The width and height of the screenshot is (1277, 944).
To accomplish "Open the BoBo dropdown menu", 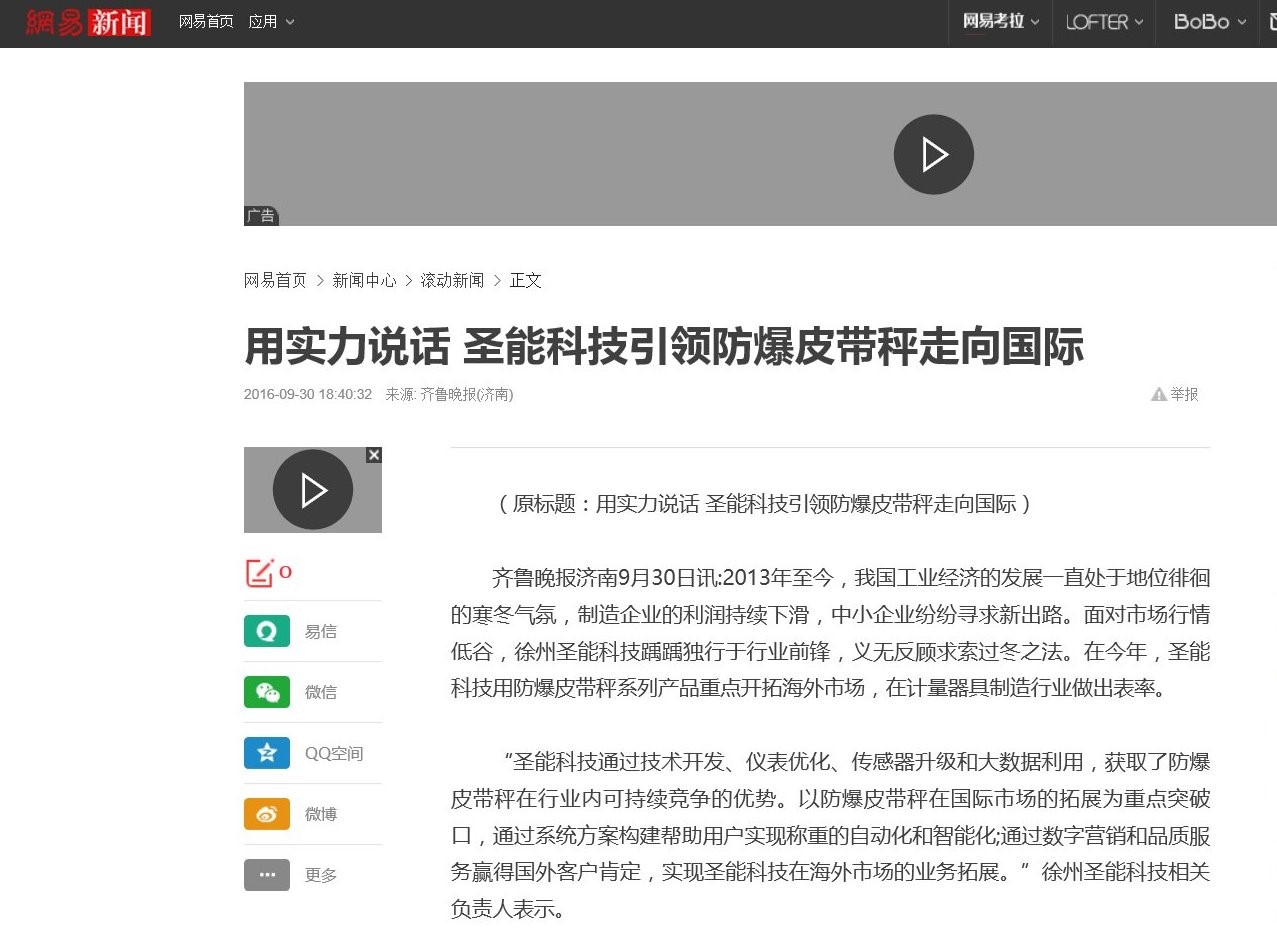I will click(1207, 21).
